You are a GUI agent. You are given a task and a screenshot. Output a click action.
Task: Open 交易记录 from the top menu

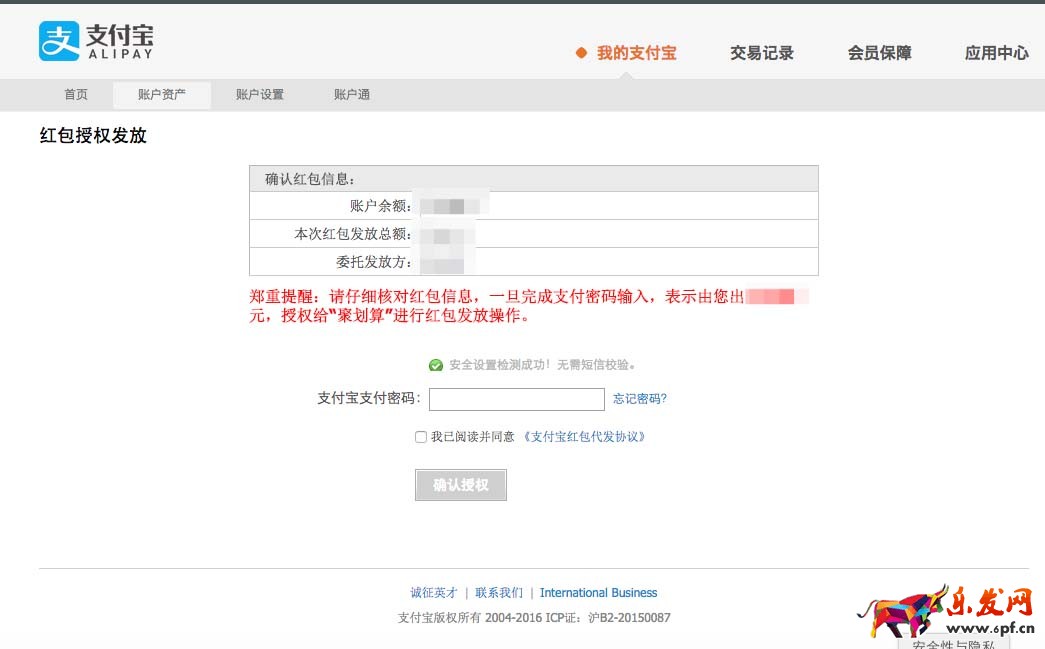tap(762, 52)
